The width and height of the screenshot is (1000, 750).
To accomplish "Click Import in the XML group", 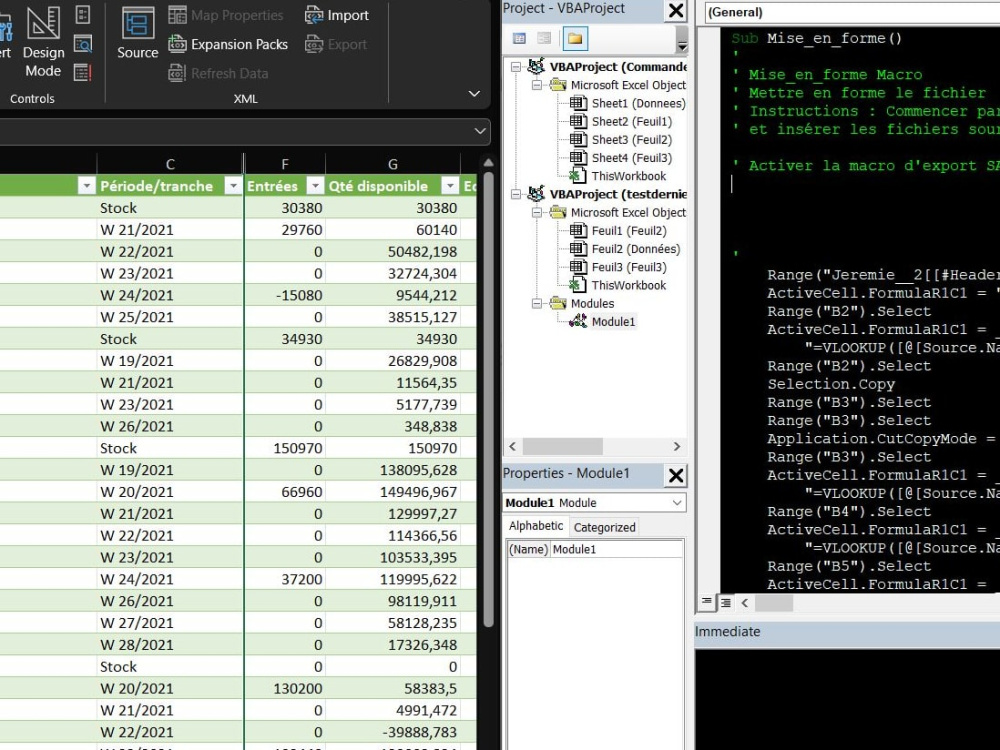I will point(337,15).
